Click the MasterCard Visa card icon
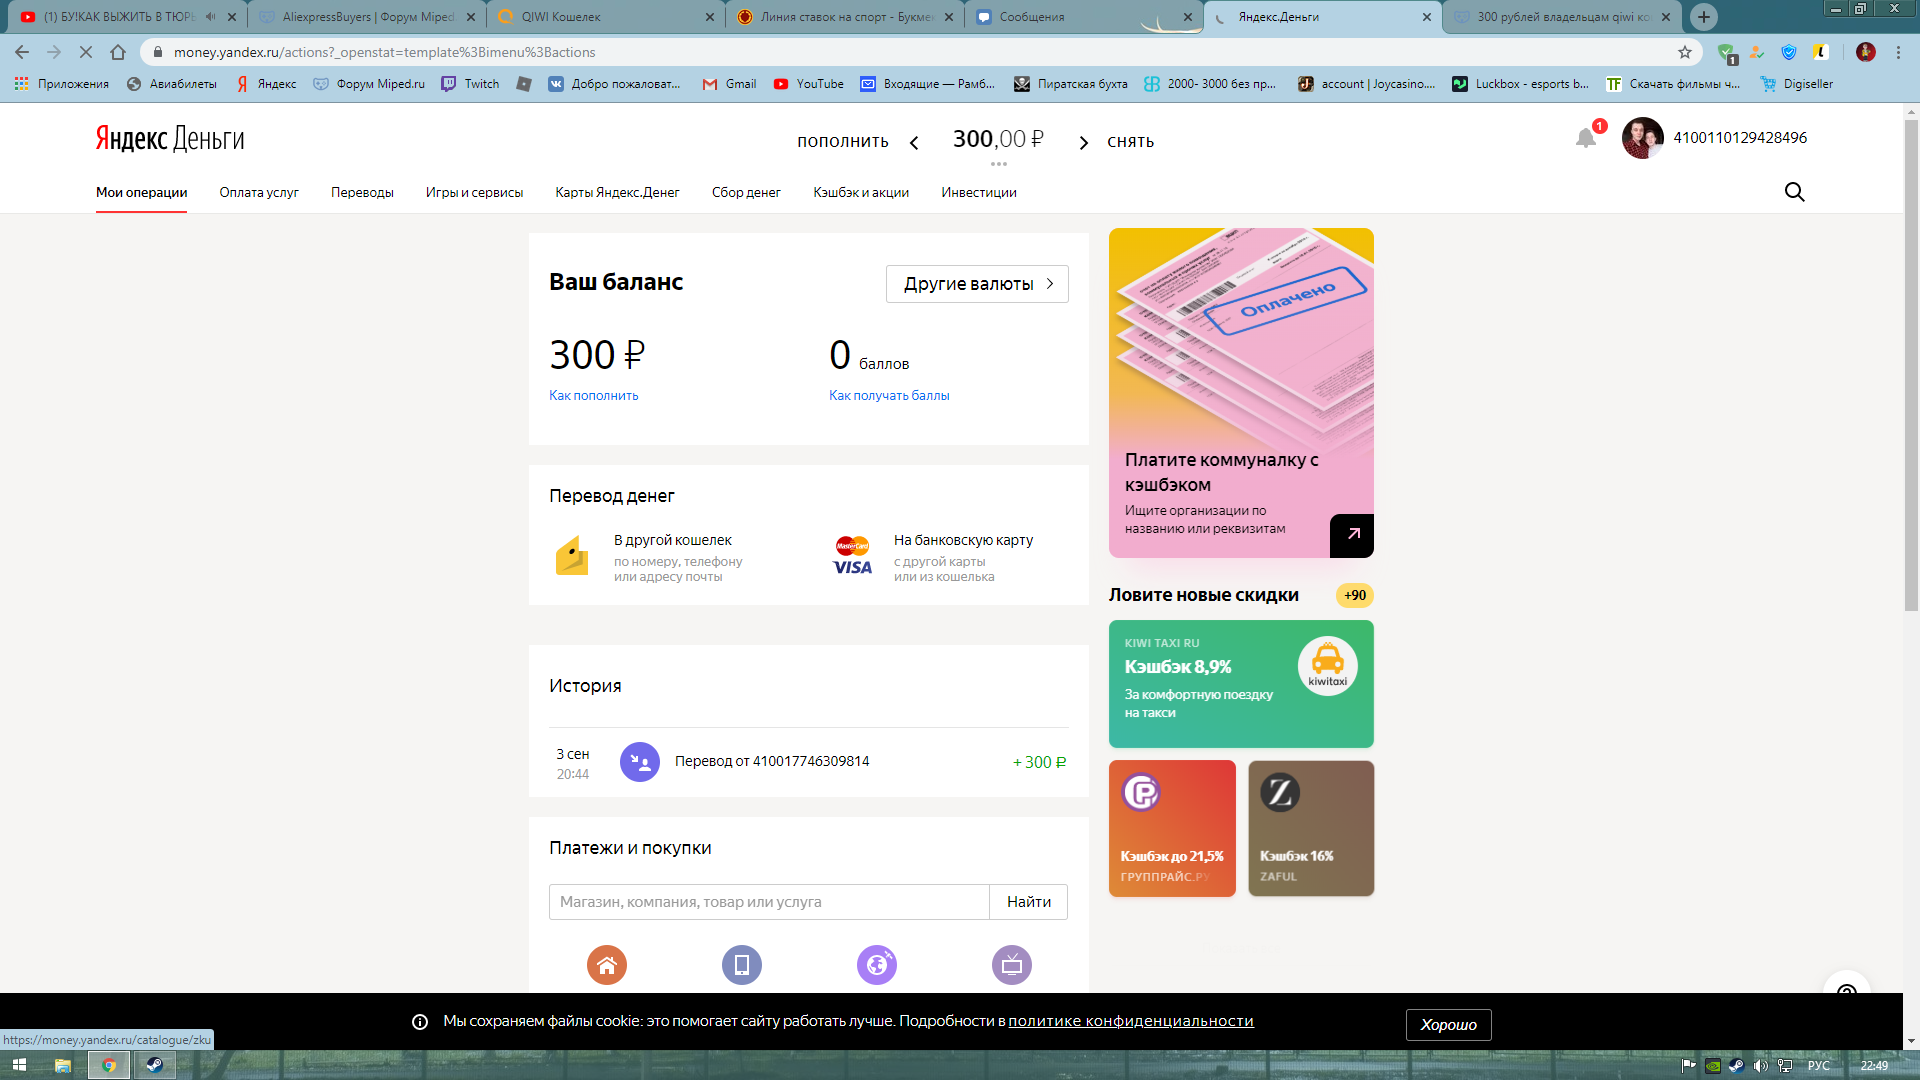This screenshot has width=1920, height=1080. click(x=852, y=556)
